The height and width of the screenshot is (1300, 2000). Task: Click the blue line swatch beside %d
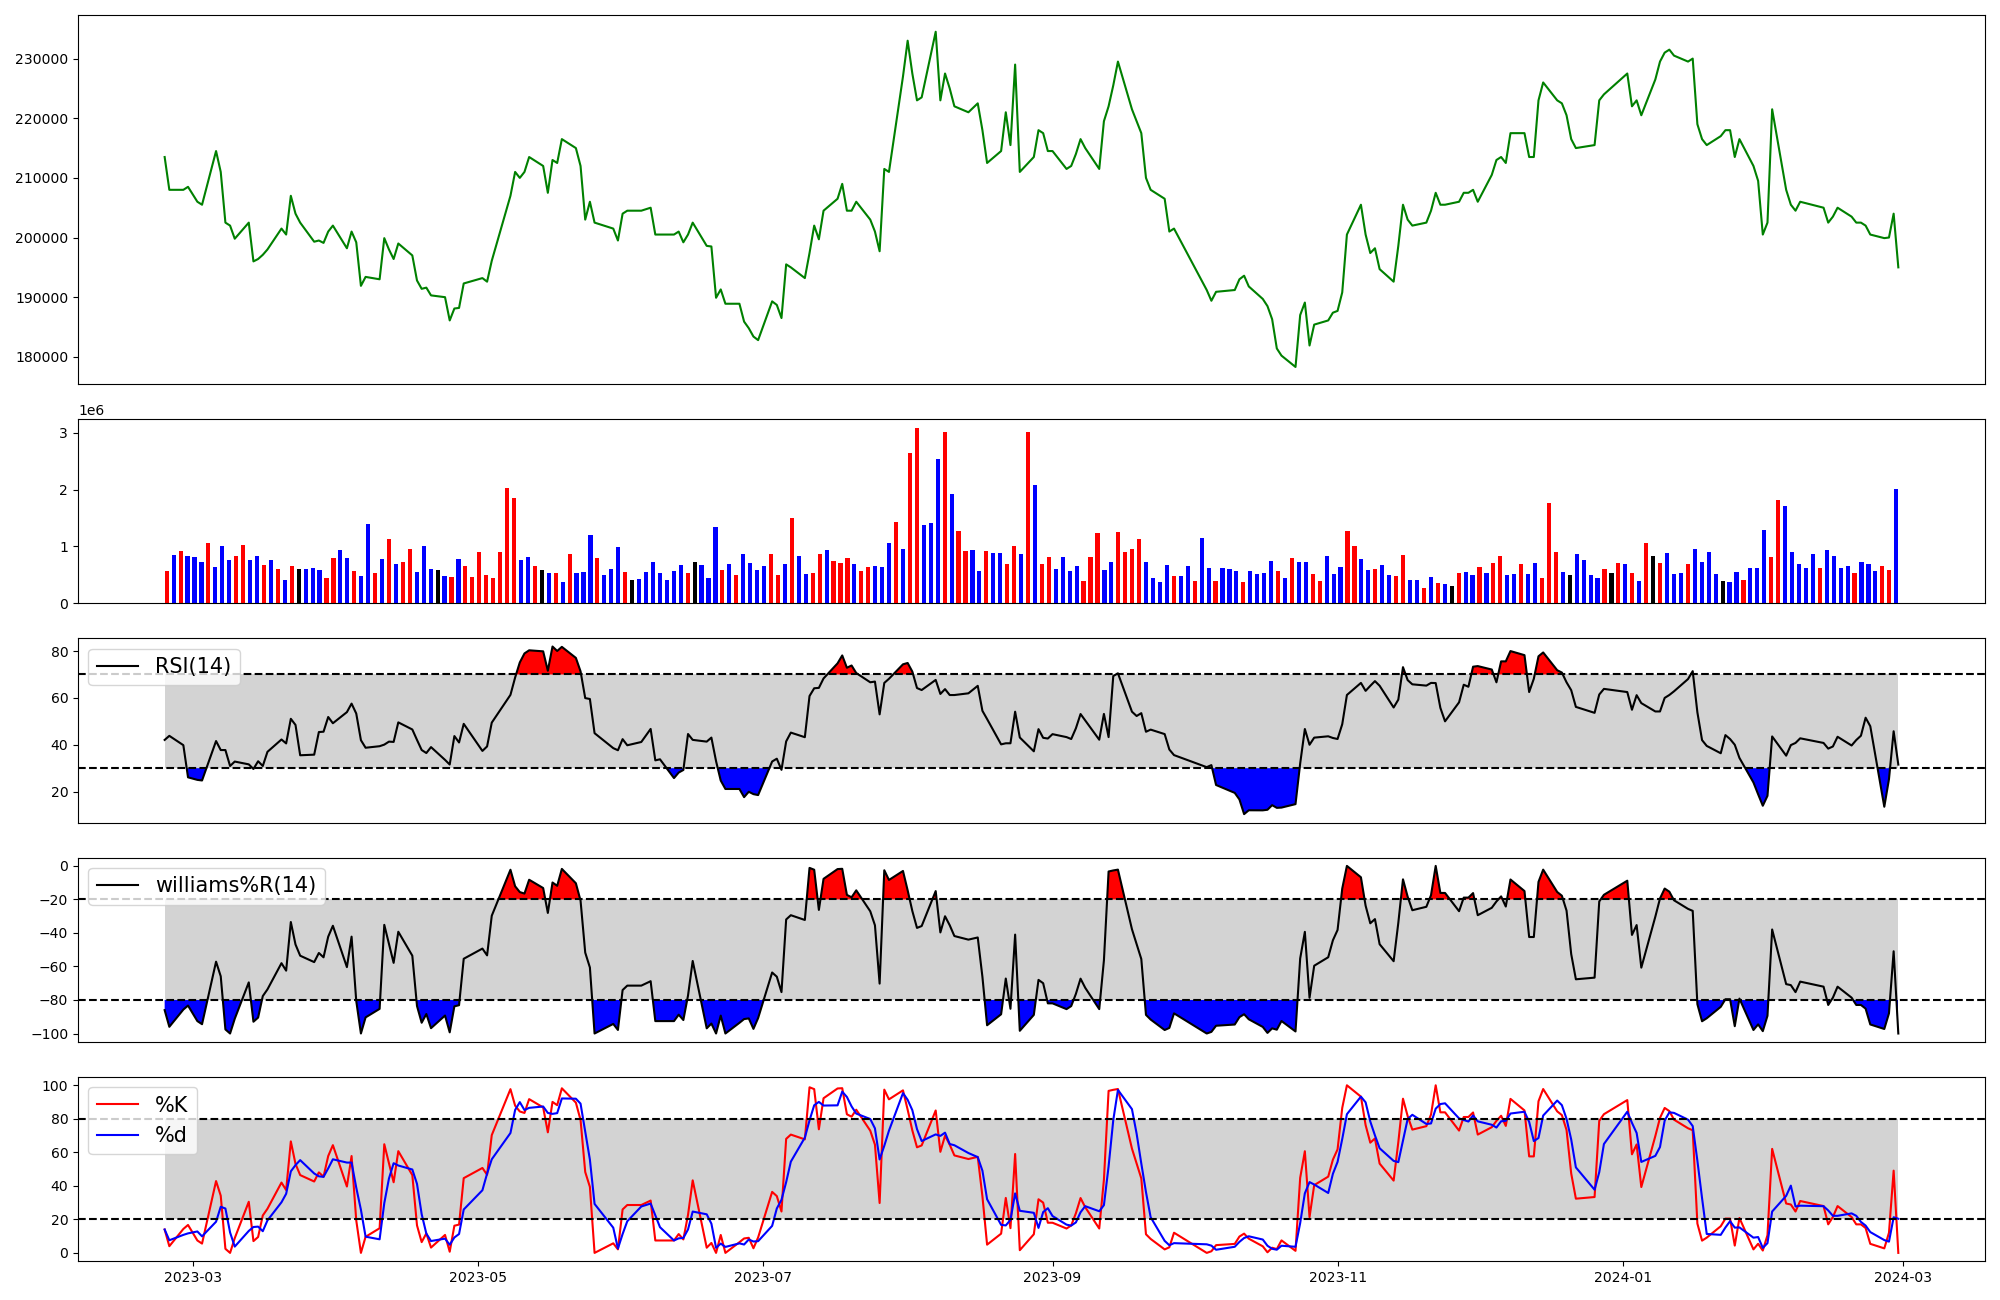tap(118, 1135)
